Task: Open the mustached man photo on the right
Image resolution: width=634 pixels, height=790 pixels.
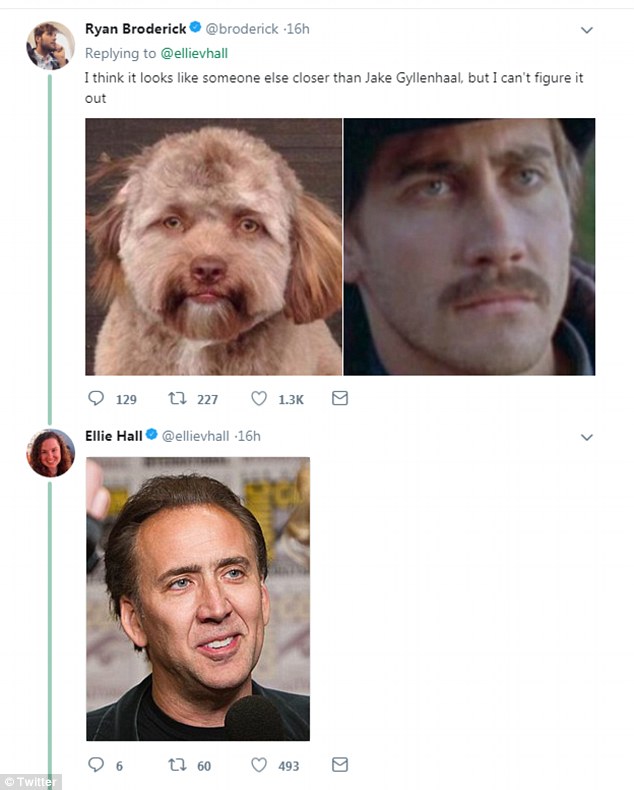Action: (x=470, y=246)
